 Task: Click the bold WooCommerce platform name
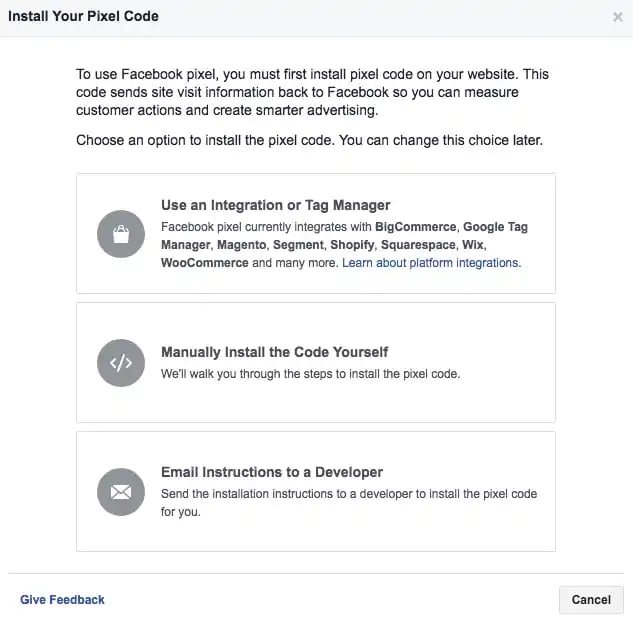pyautogui.click(x=205, y=263)
